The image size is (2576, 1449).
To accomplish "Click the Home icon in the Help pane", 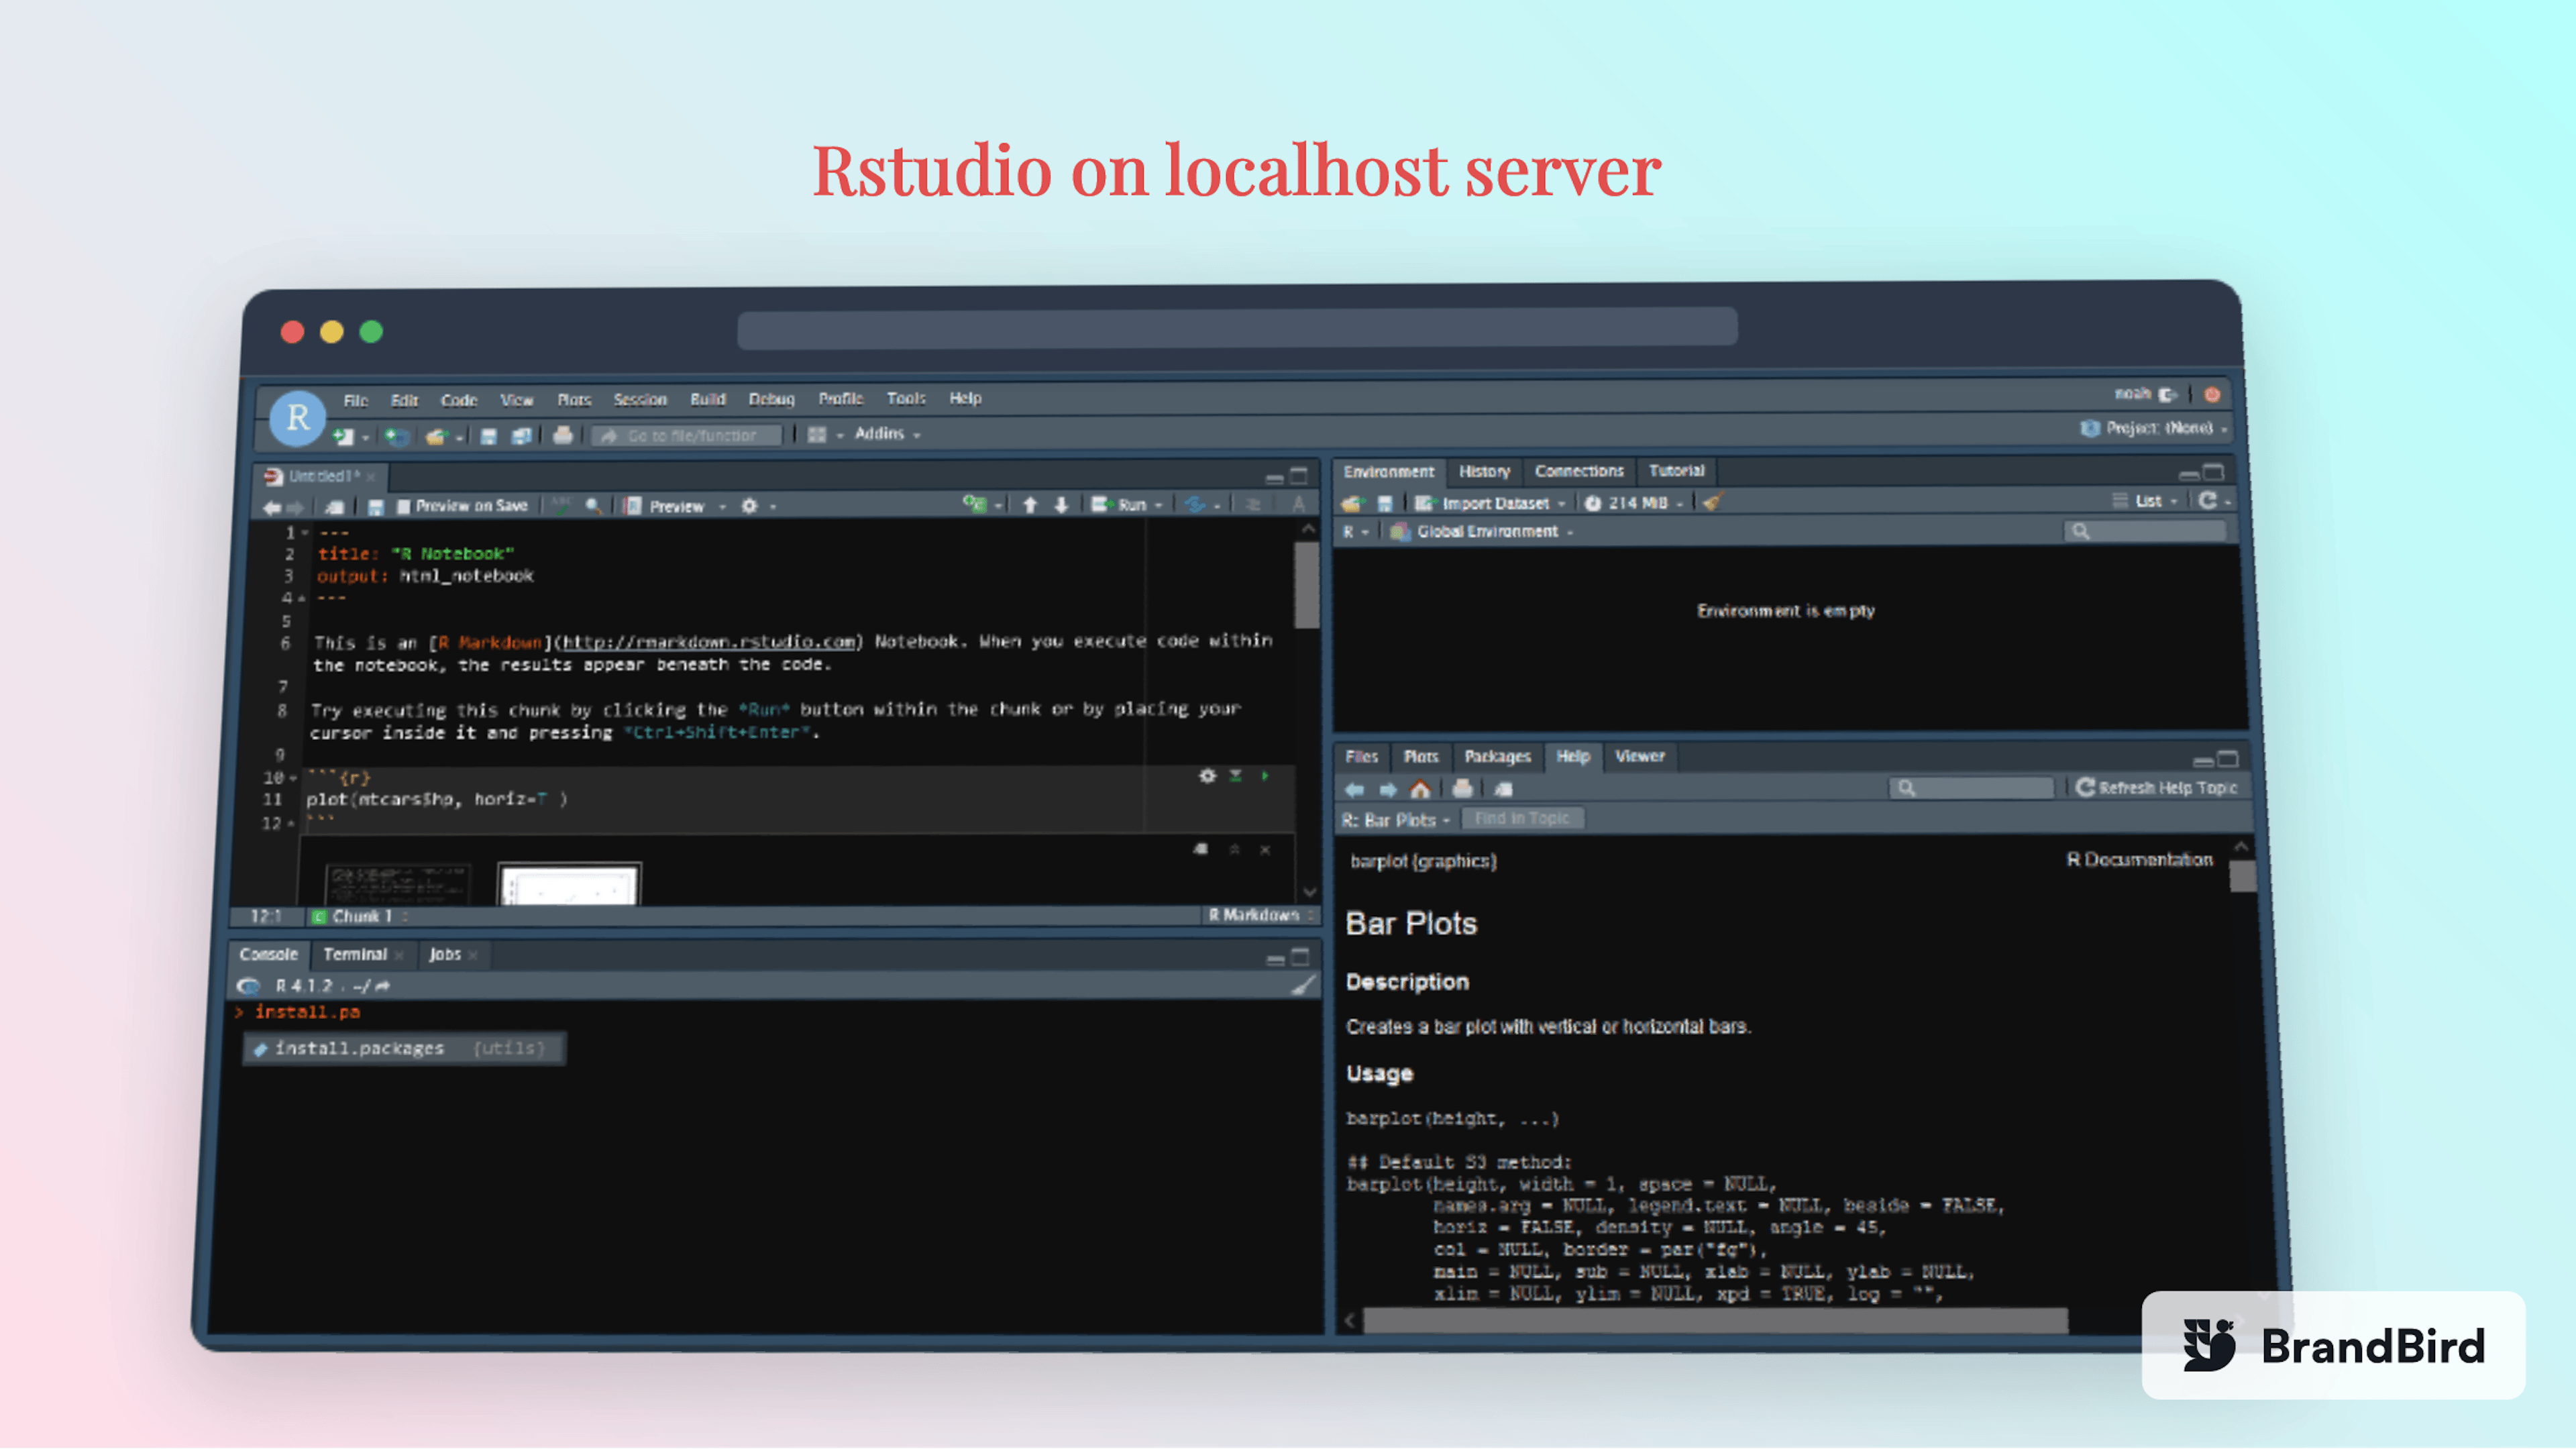I will coord(1421,789).
